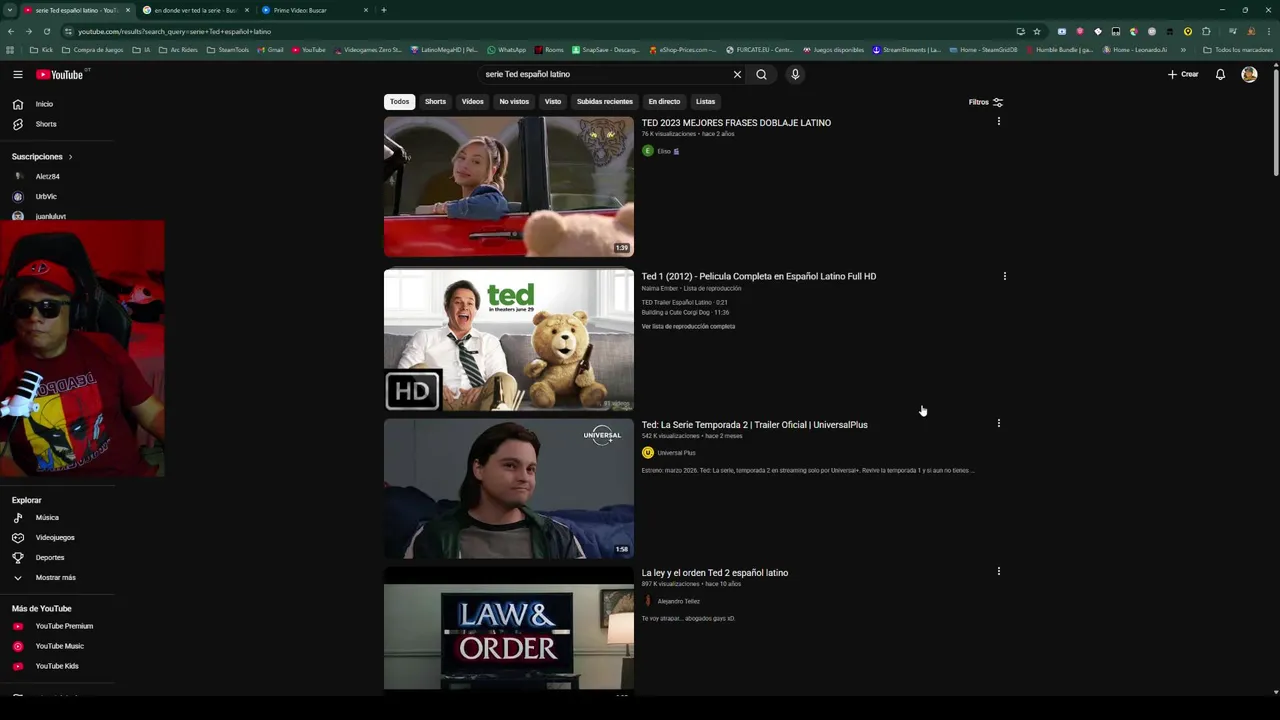Go to YouTube home via logo
This screenshot has height=720, width=1280.
pos(60,74)
